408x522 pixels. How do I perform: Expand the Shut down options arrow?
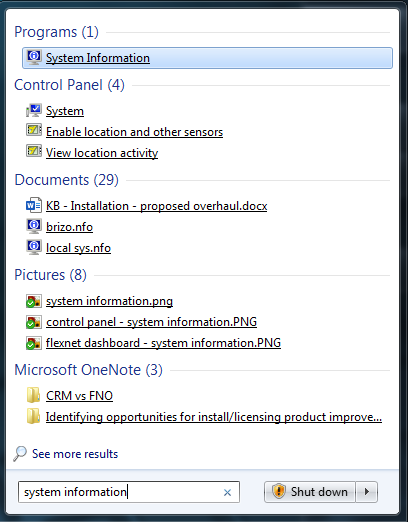pyautogui.click(x=367, y=492)
